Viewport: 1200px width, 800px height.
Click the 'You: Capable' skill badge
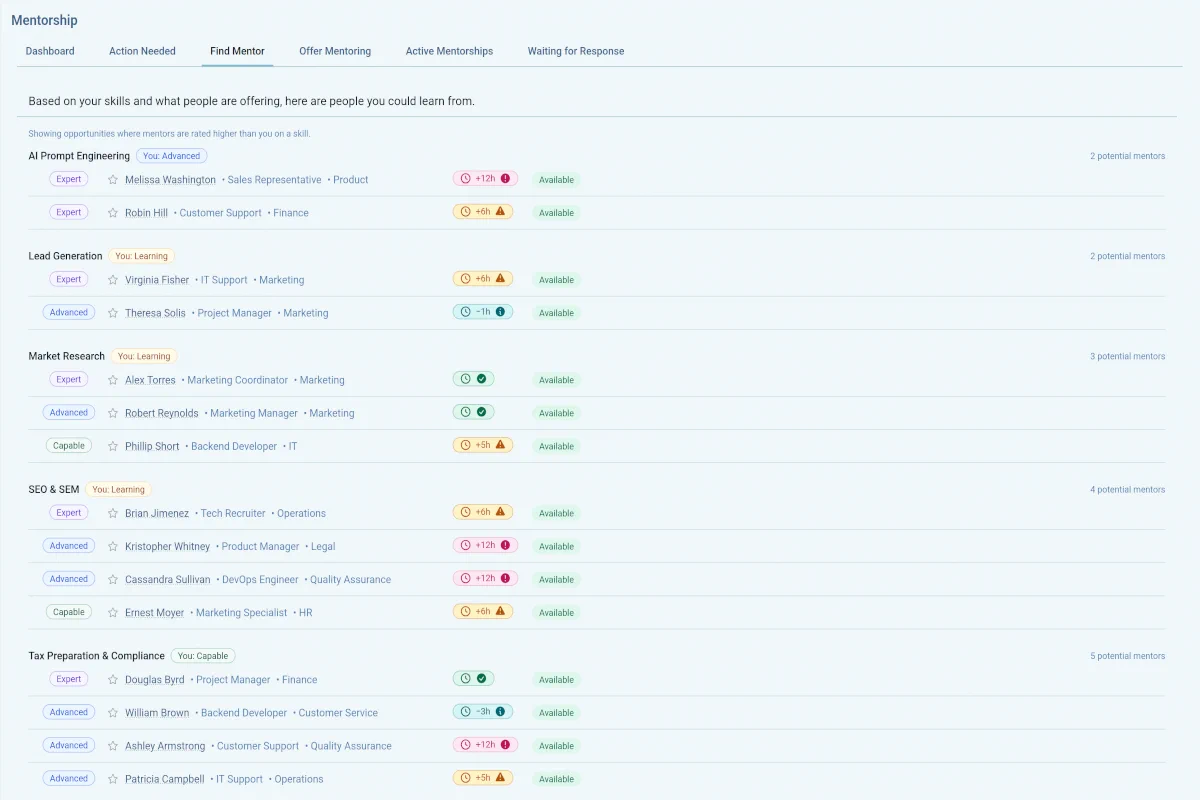(x=203, y=656)
